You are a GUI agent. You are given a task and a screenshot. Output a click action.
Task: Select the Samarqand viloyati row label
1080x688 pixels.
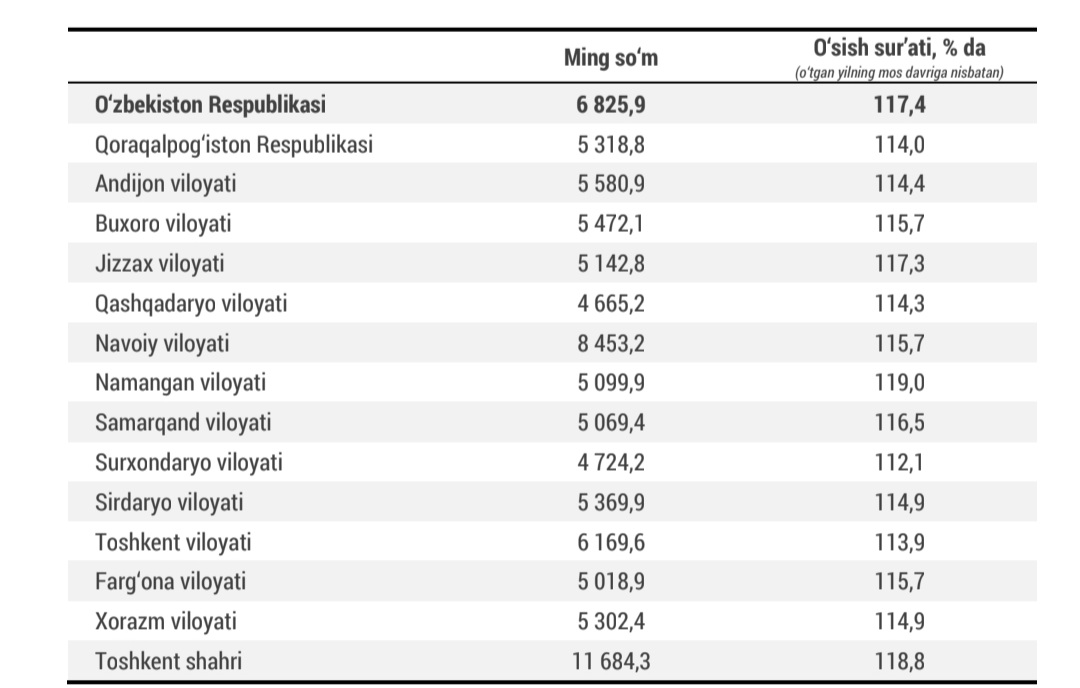(x=183, y=422)
